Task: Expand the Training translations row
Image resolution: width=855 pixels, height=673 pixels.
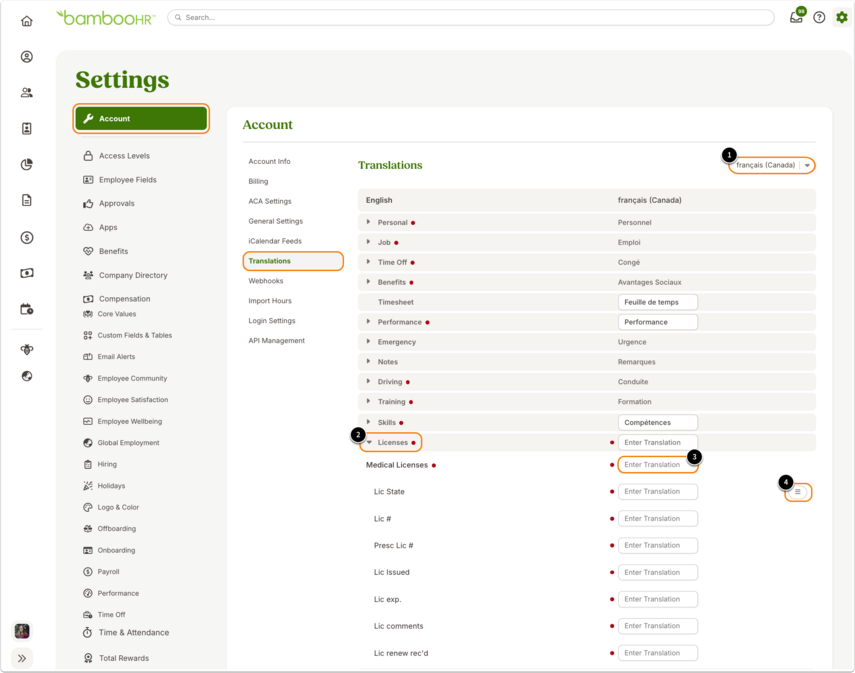Action: tap(369, 401)
